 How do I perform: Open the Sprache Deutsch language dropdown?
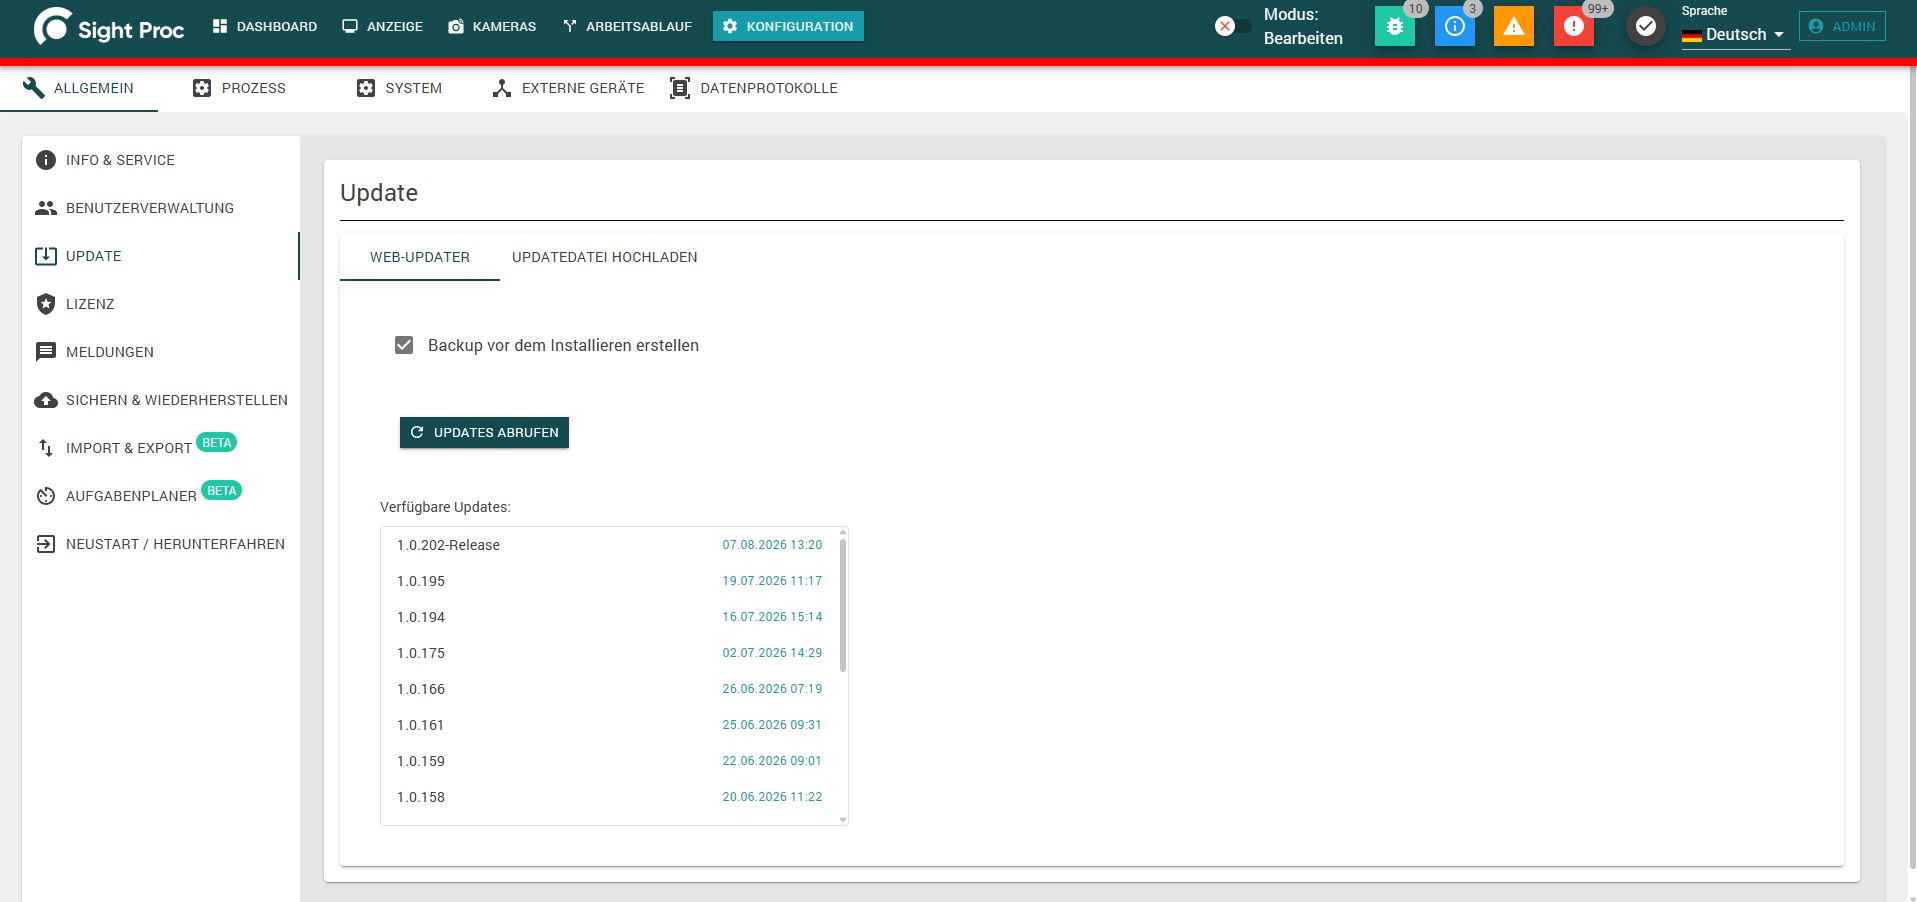1735,34
